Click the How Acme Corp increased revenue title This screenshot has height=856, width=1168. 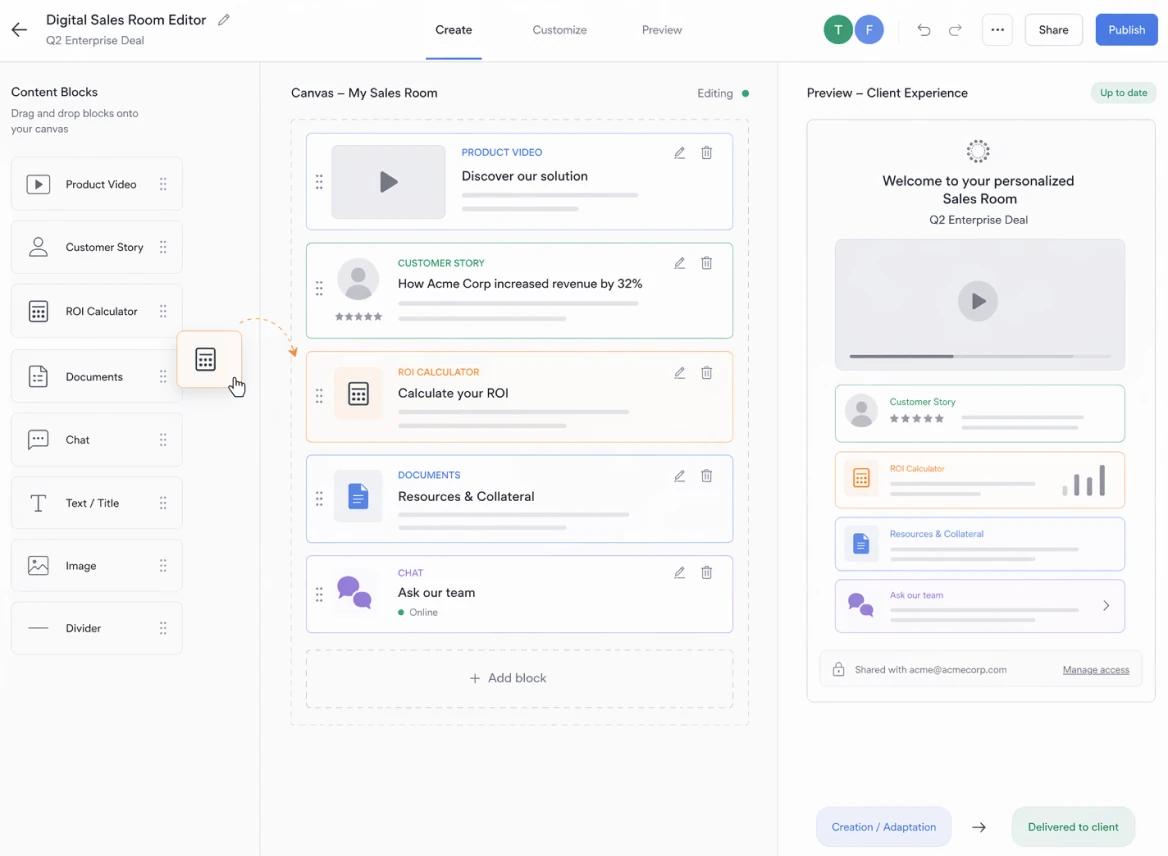[x=519, y=283]
